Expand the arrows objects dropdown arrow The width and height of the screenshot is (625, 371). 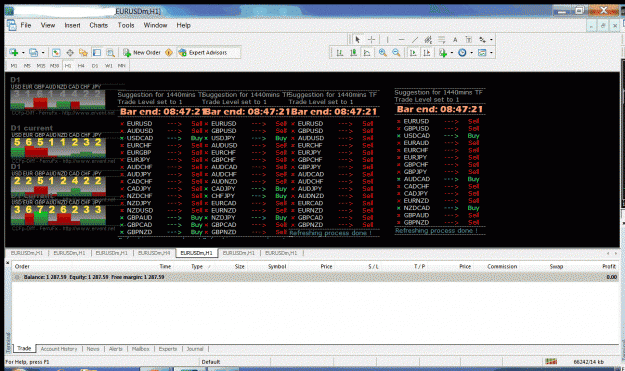[491, 39]
